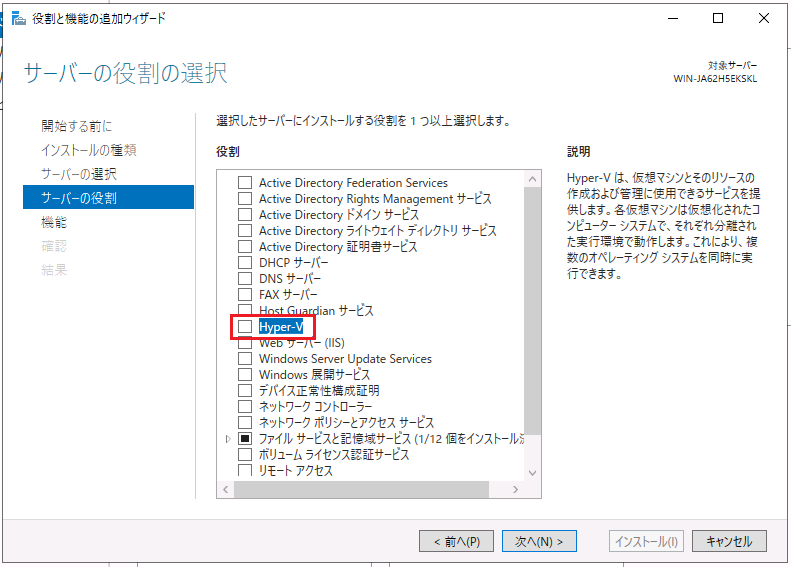Click horizontal scroll right arrow
Screen dimensions: 791x567
coord(515,489)
